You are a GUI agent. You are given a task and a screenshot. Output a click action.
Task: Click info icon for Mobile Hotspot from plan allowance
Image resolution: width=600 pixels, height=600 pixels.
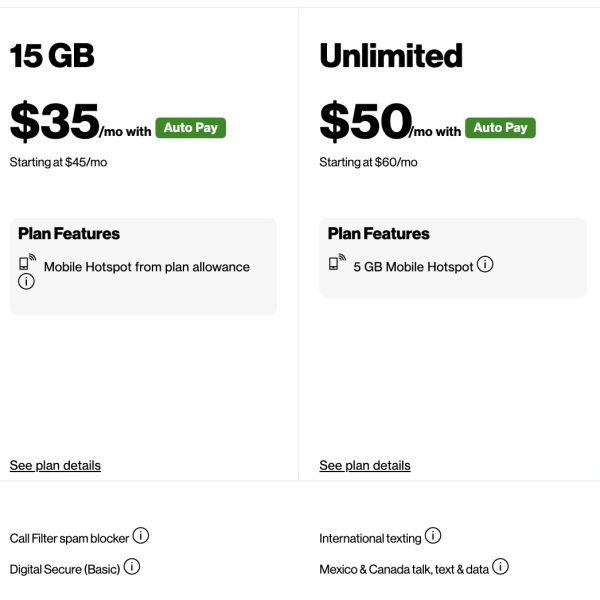tap(26, 282)
